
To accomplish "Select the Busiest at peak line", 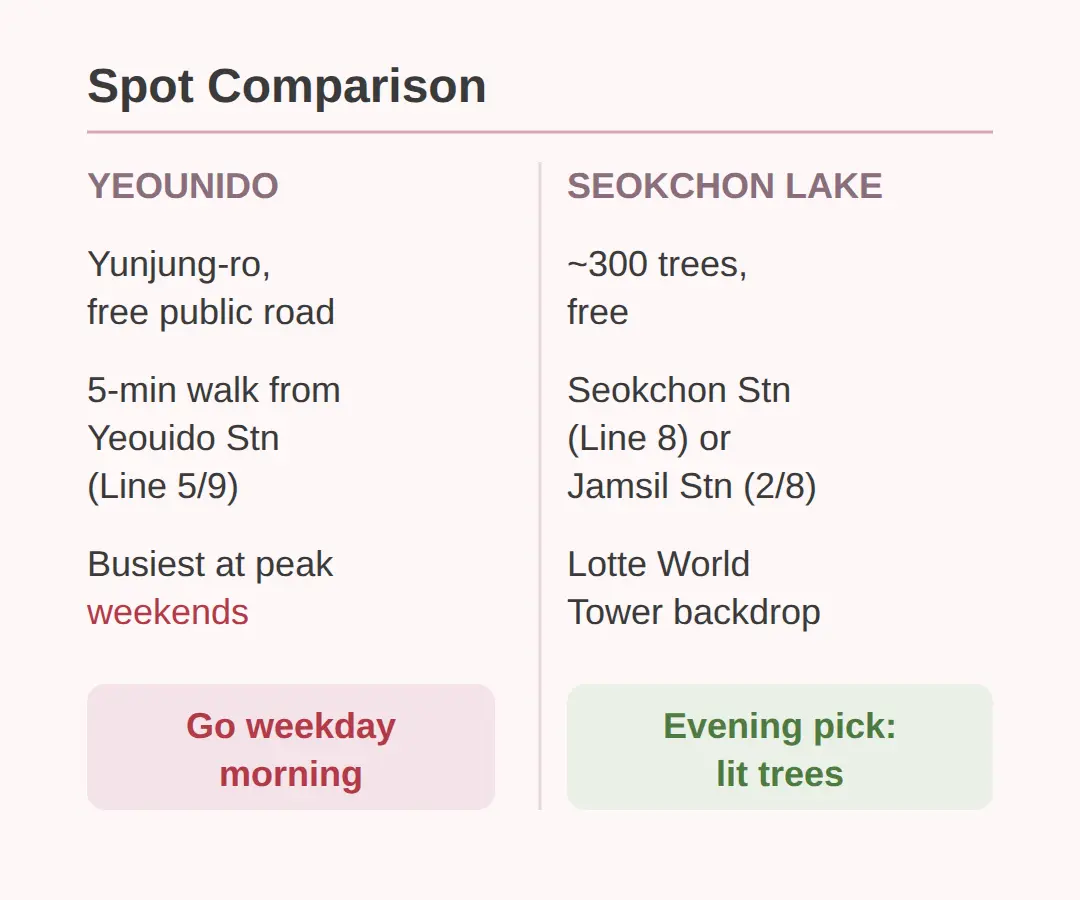I will tap(210, 565).
